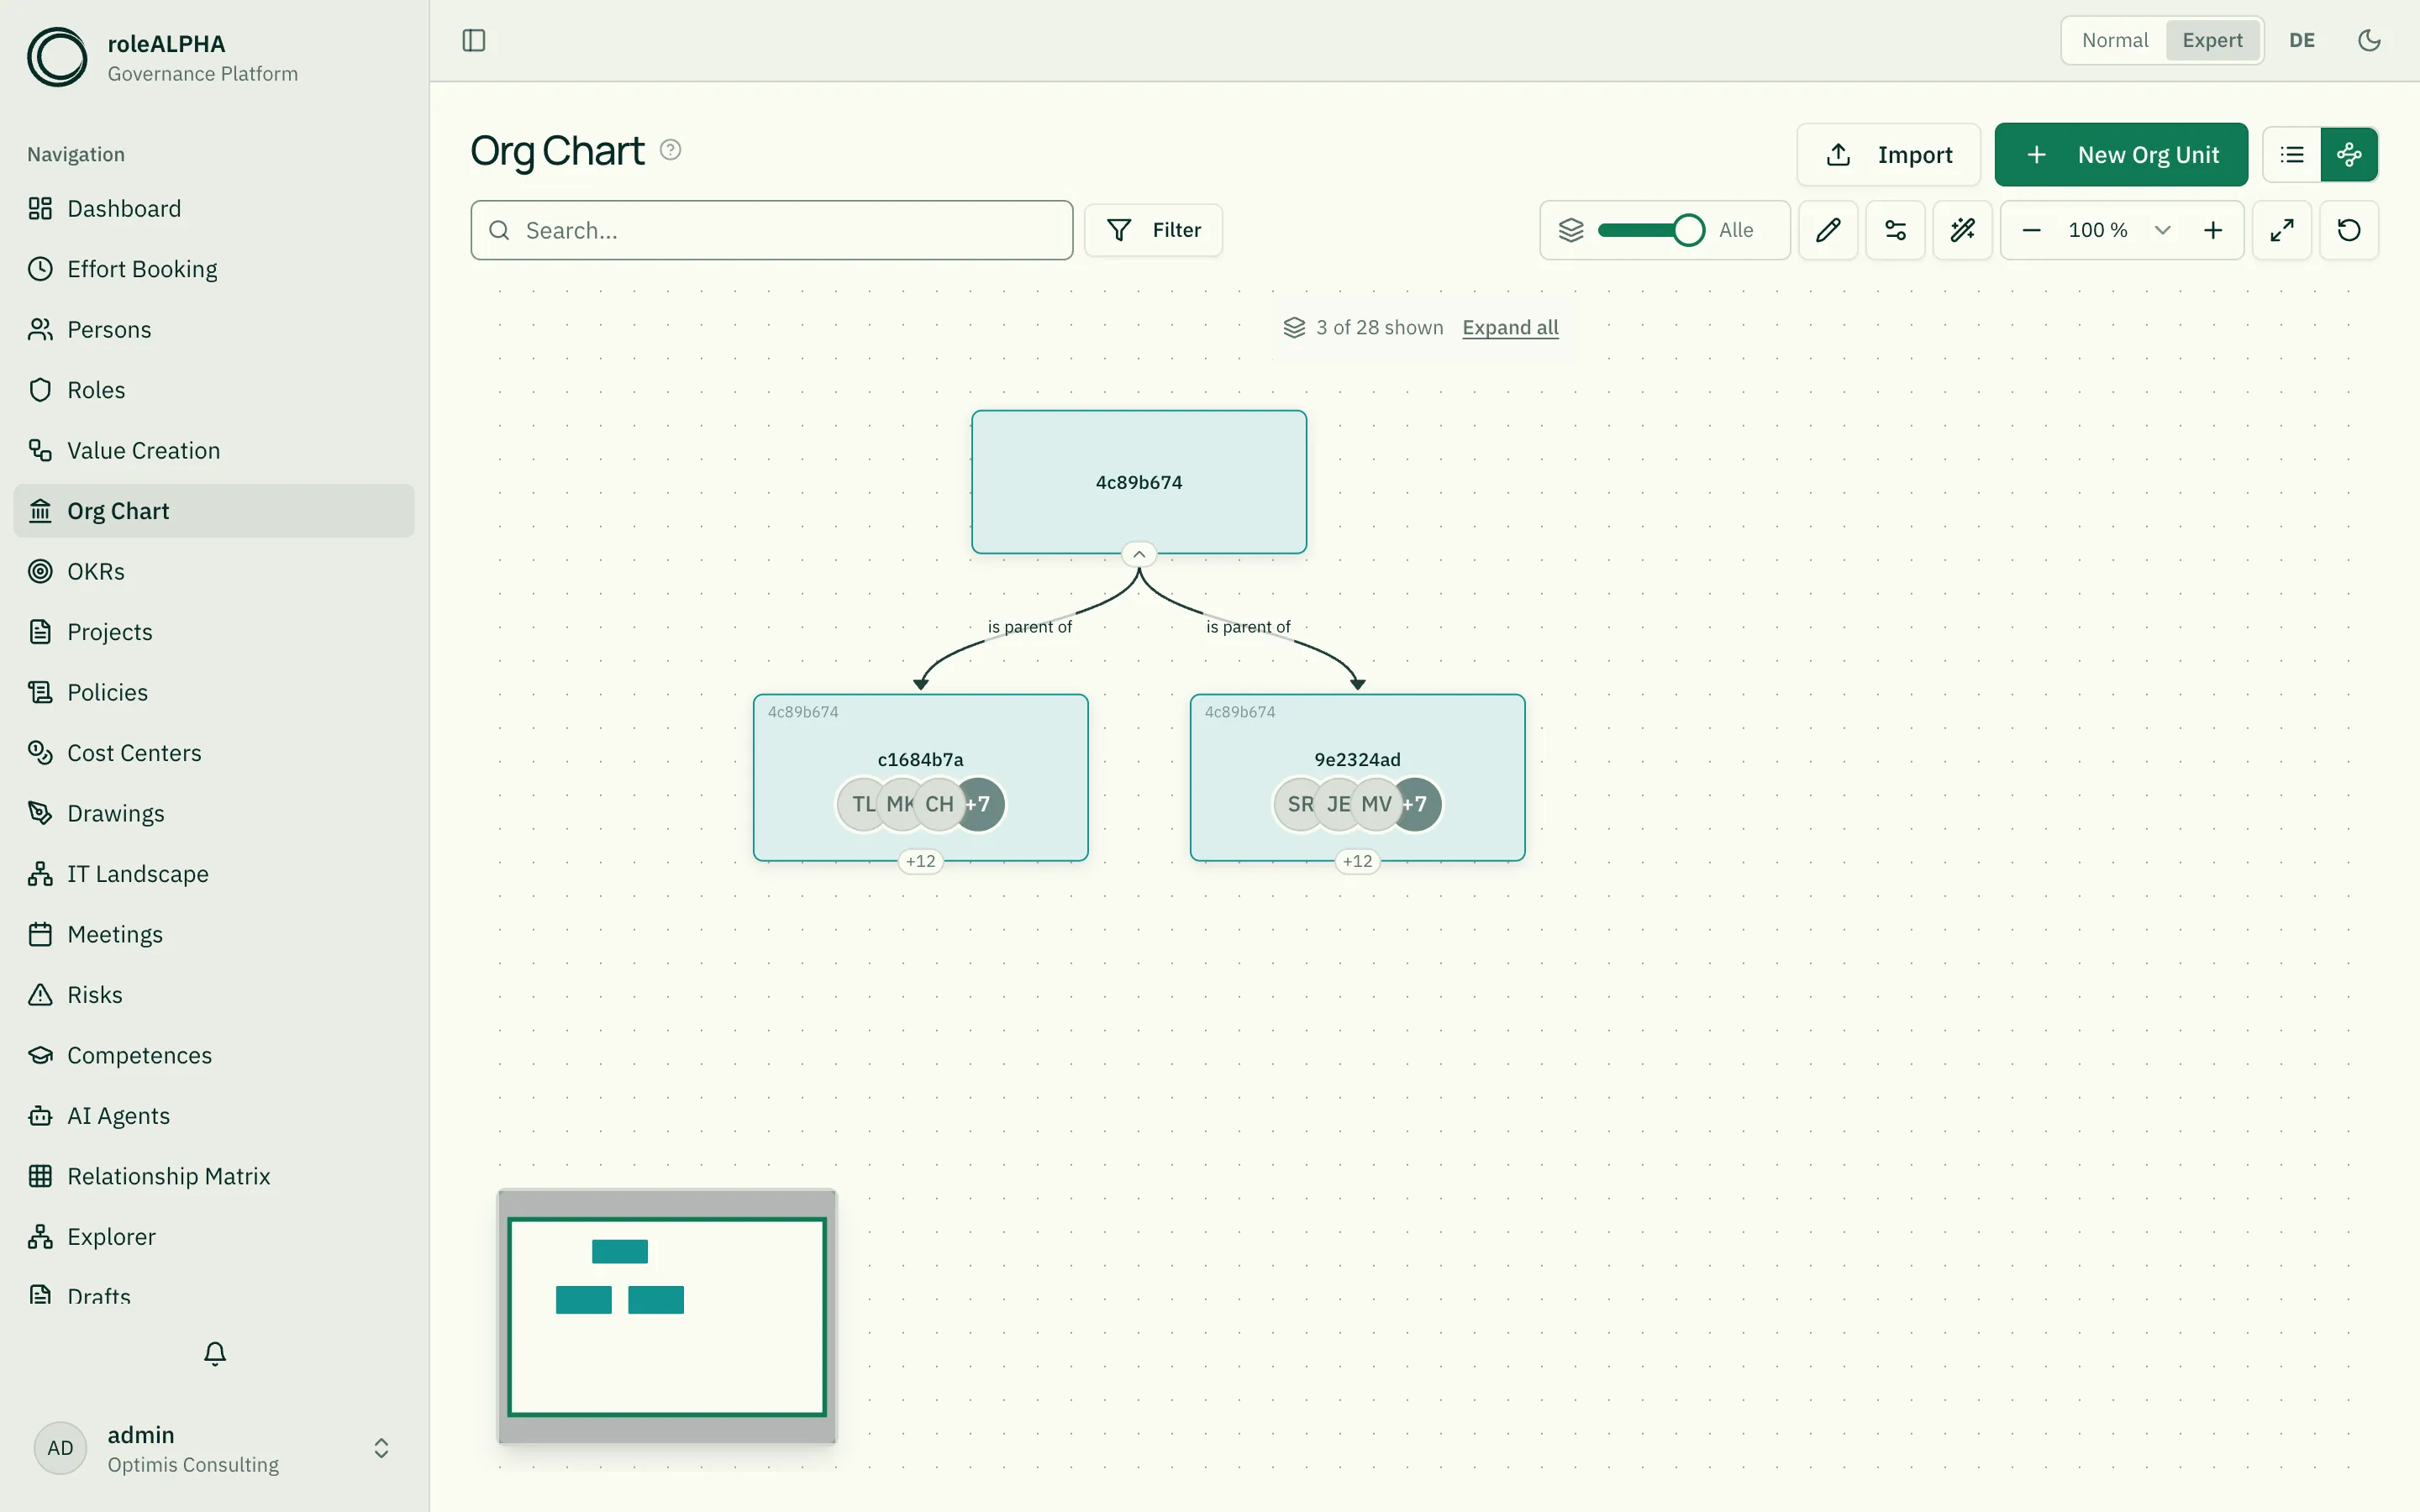This screenshot has width=2420, height=1512.
Task: Adjust the hierarchy depth slider
Action: [1650, 230]
